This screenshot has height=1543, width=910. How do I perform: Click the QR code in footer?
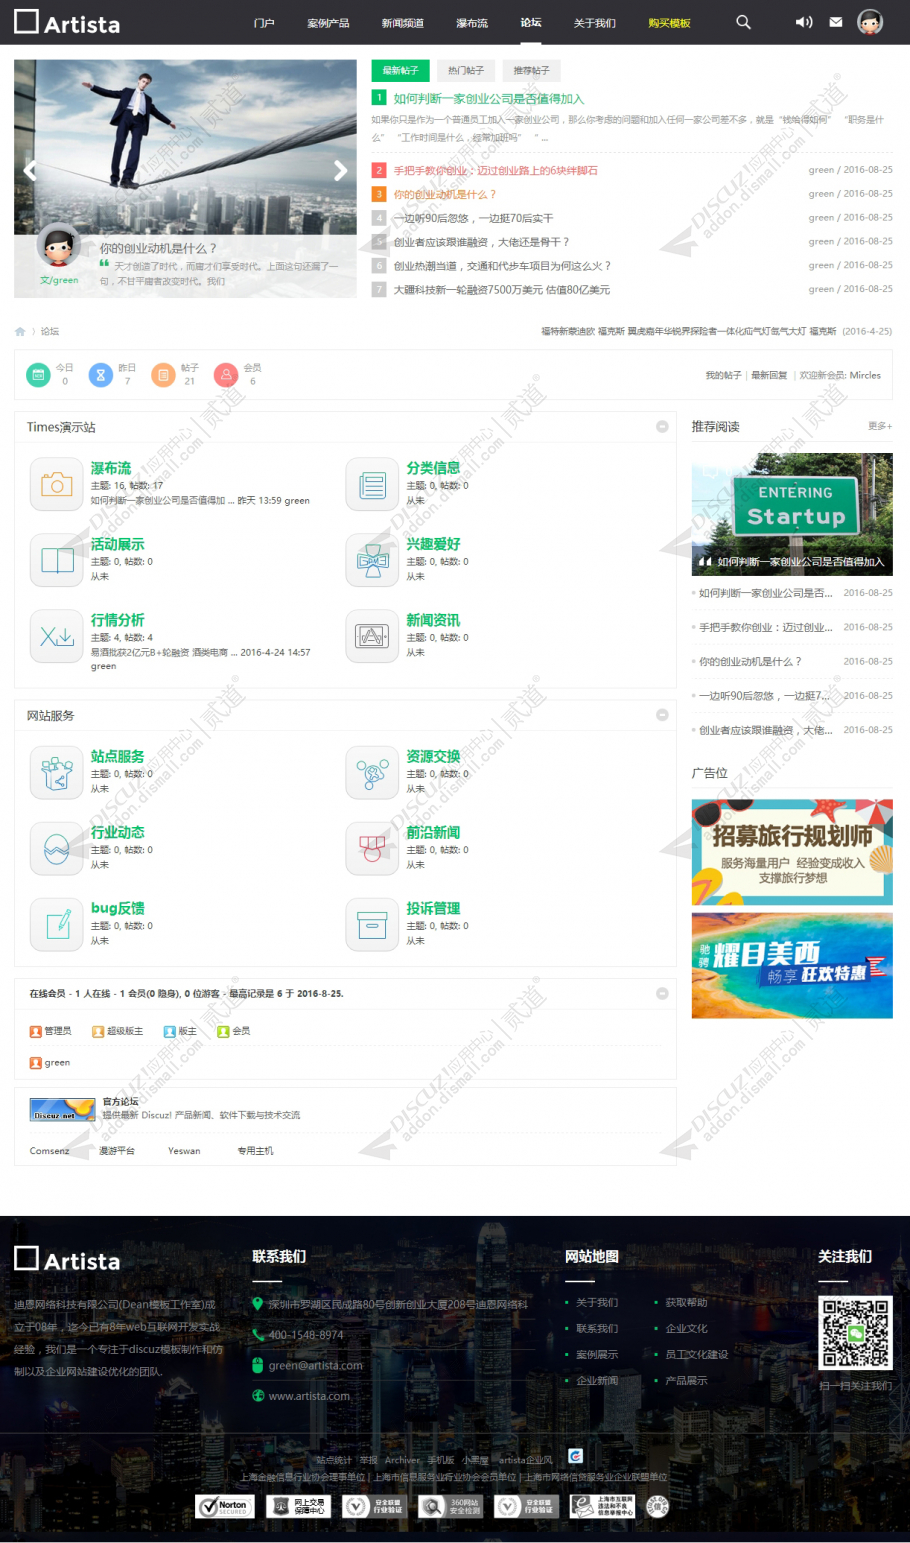click(x=855, y=1333)
